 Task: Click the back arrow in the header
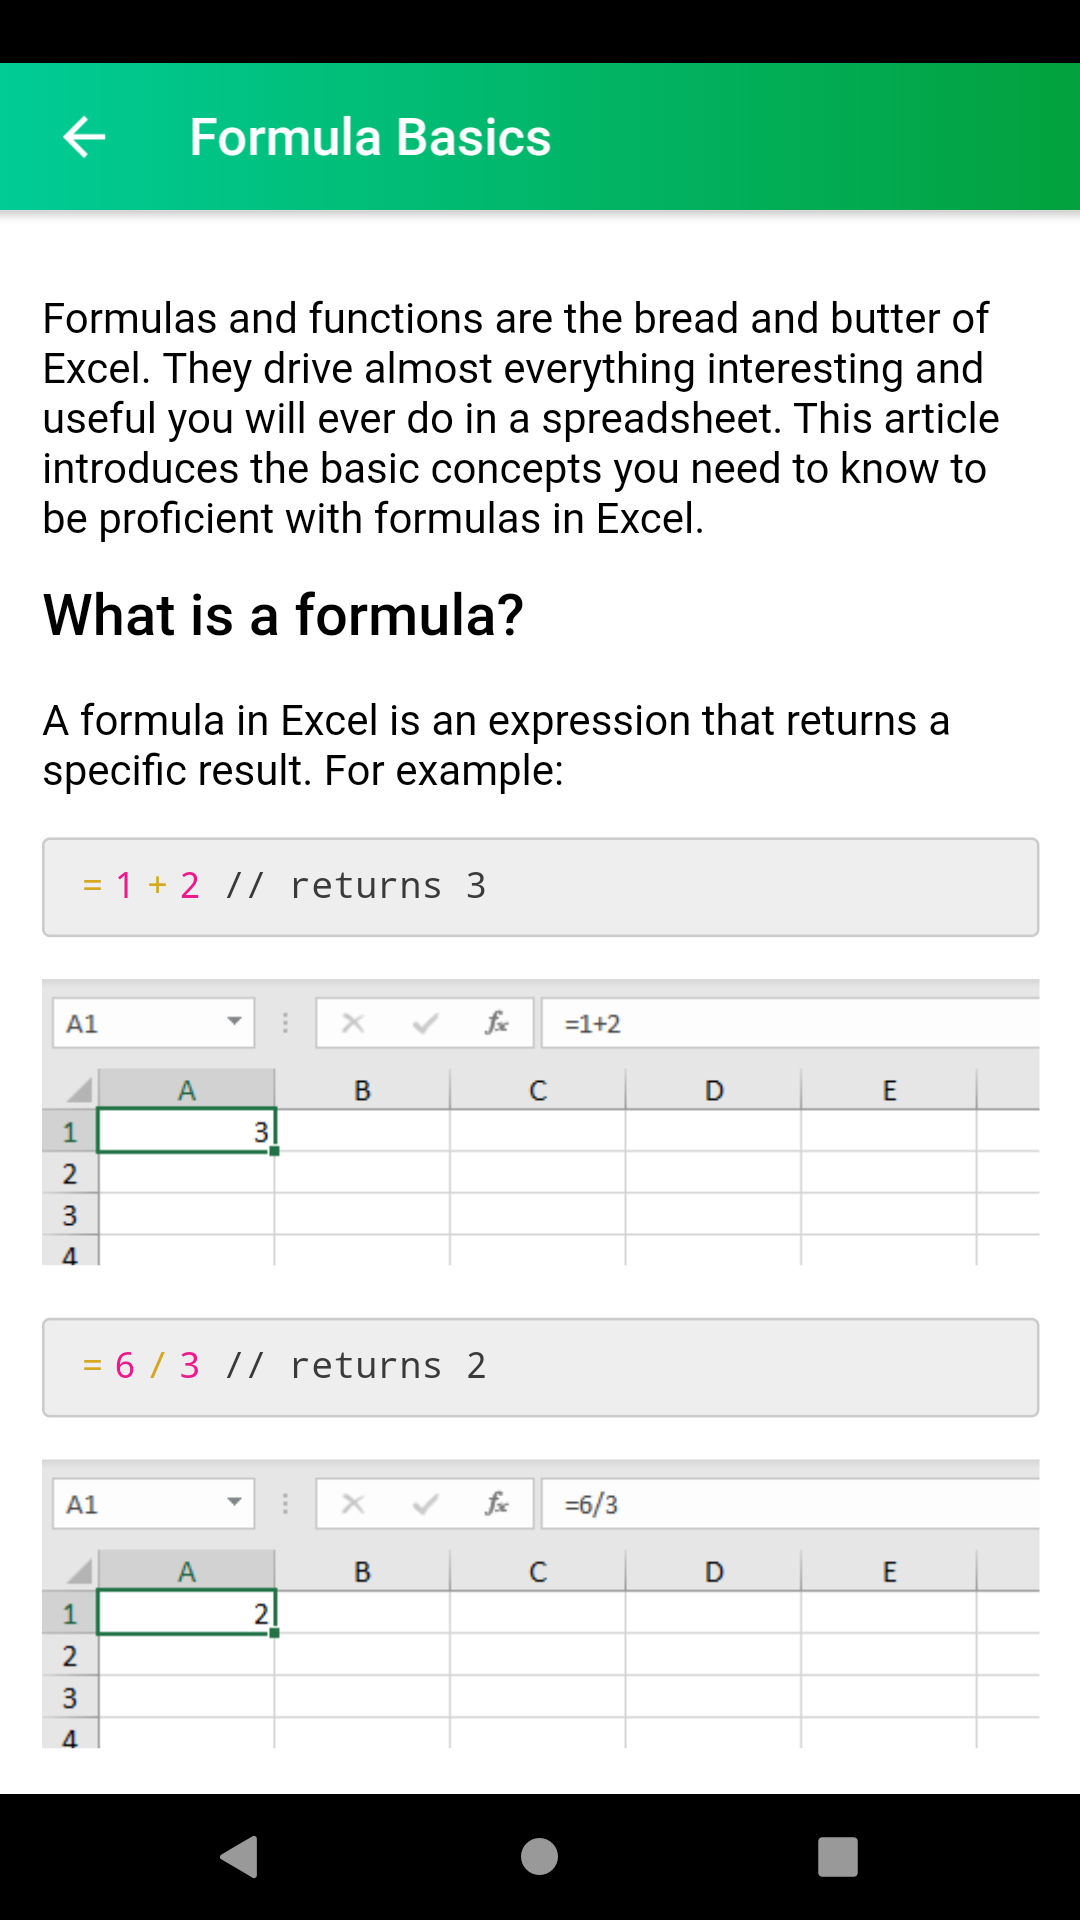84,136
